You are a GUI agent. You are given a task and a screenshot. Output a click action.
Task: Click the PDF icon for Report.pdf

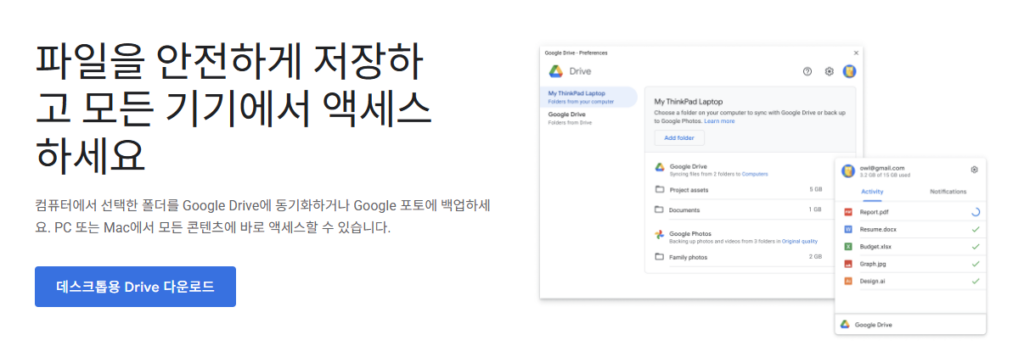coord(848,212)
